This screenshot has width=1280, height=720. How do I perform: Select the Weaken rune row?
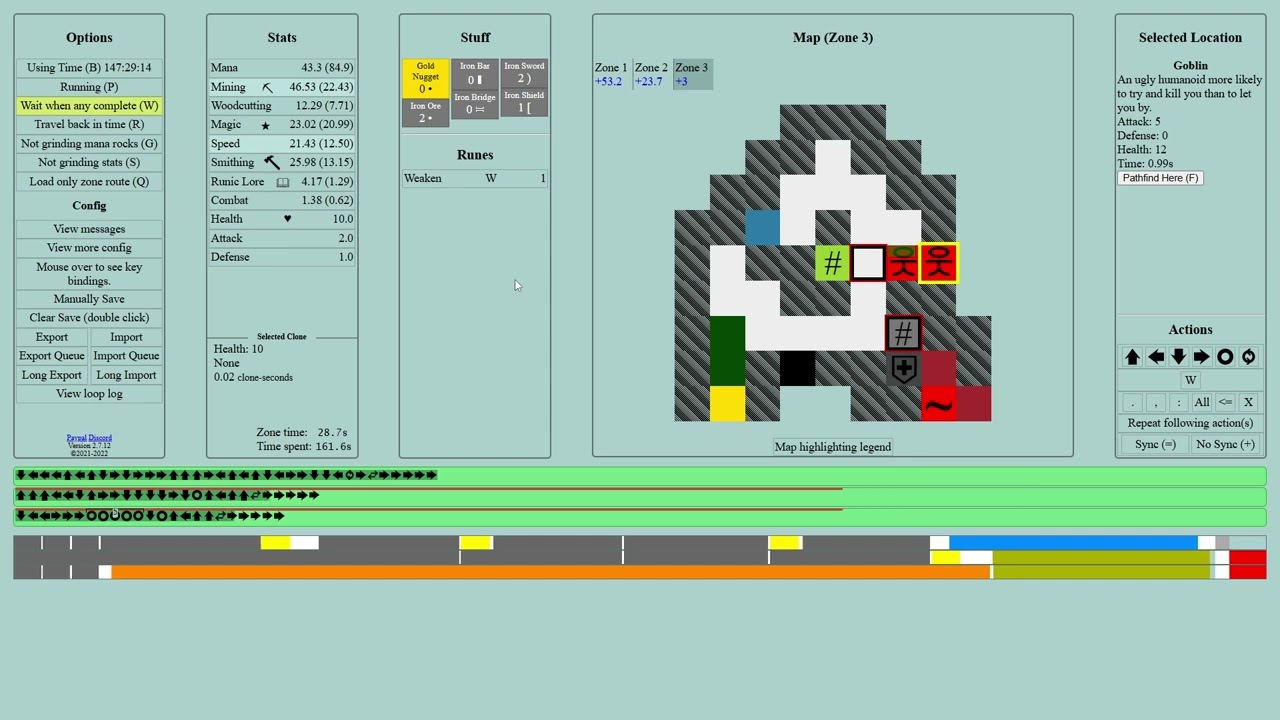[x=475, y=178]
